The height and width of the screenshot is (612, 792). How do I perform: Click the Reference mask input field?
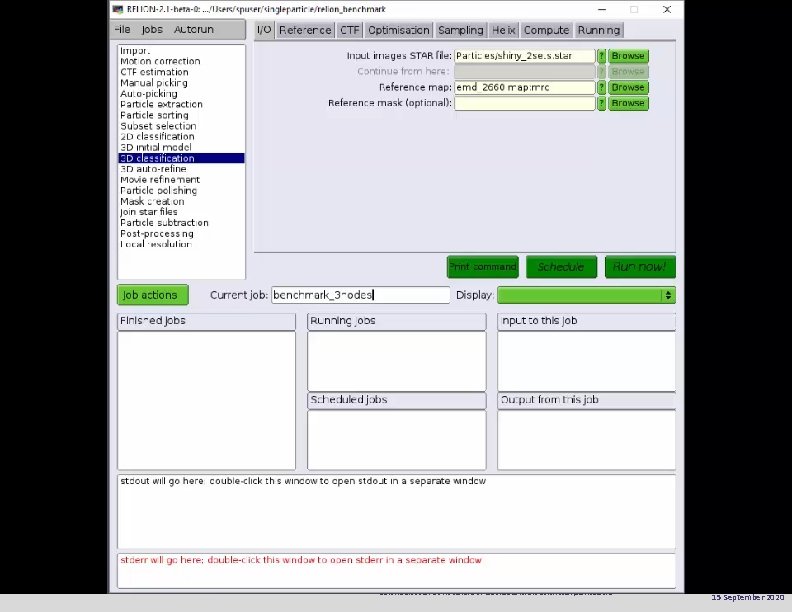[524, 103]
